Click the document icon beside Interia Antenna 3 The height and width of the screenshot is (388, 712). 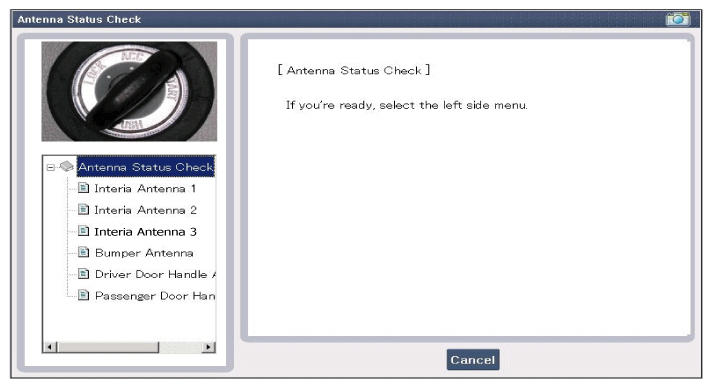click(83, 231)
